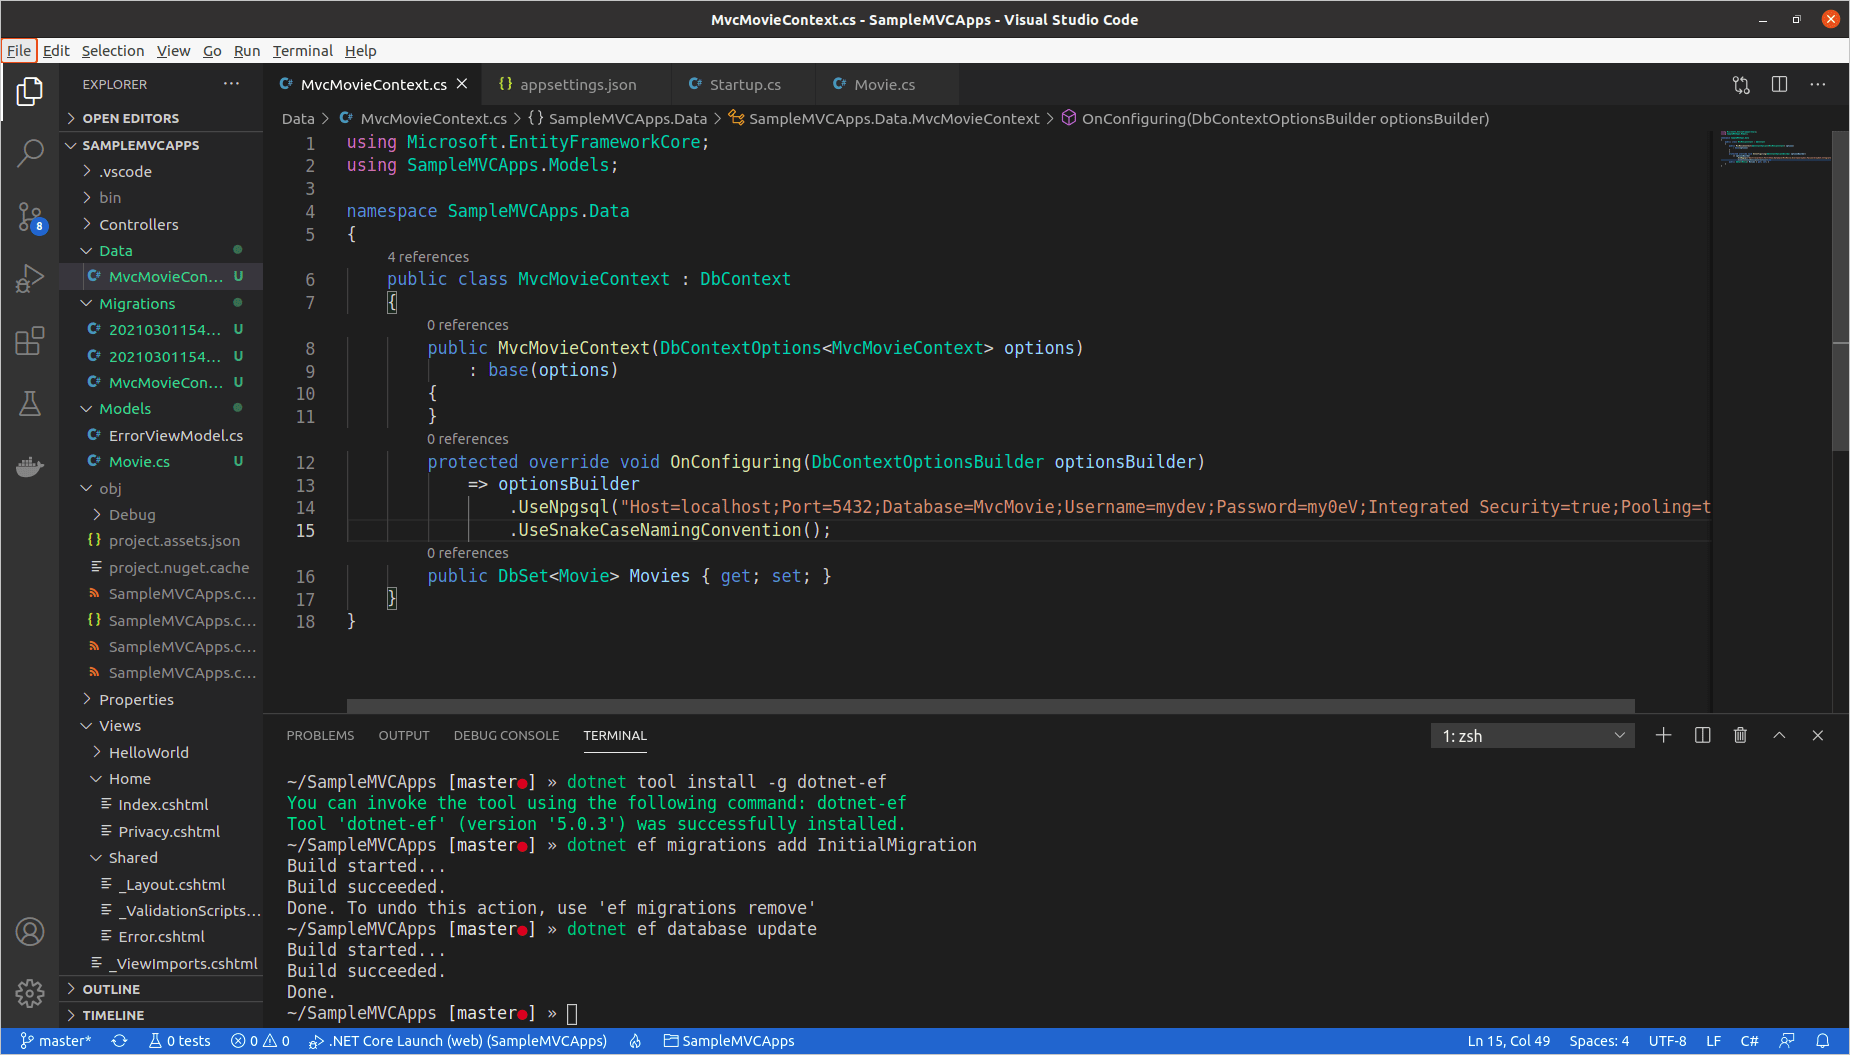Open master* branch picker in status bar

click(56, 1040)
